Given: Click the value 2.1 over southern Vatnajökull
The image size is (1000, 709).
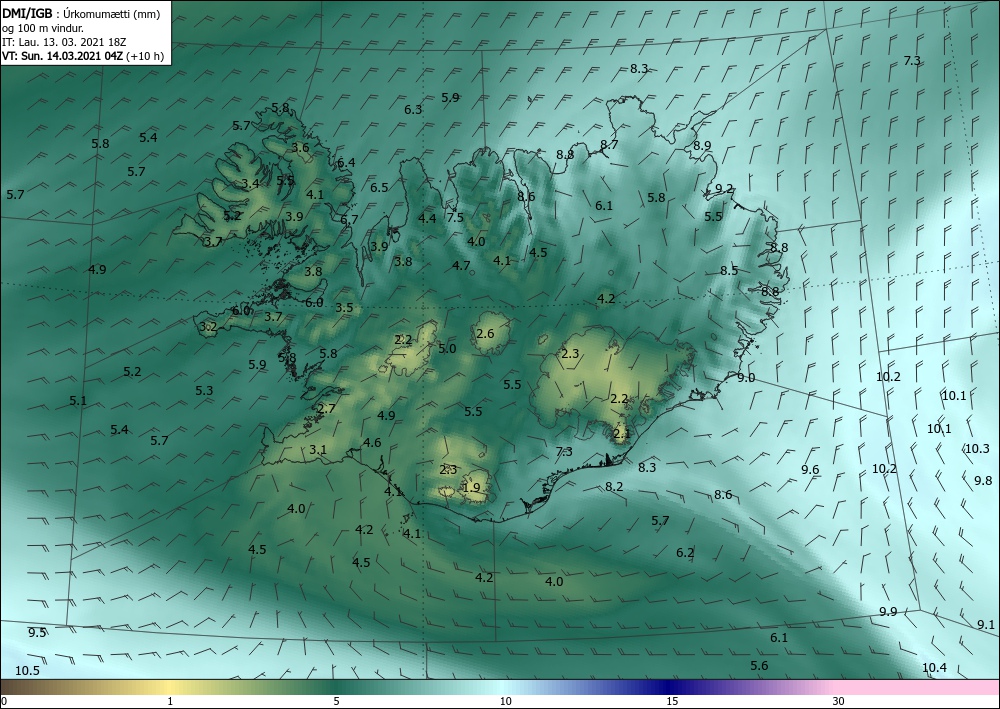Looking at the screenshot, I should (x=621, y=434).
